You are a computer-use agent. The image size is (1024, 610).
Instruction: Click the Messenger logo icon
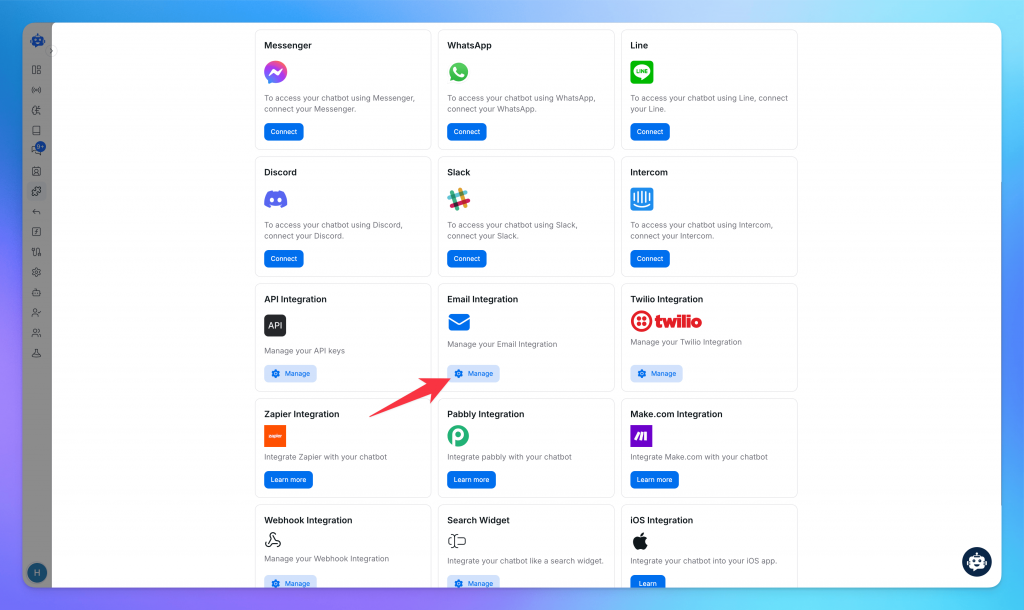coord(276,72)
